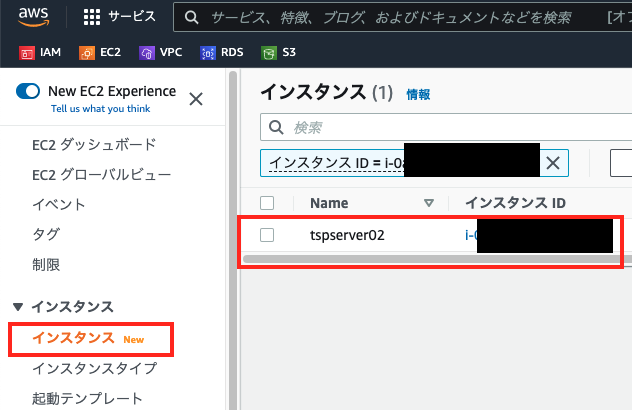
Task: Toggle the New EC2 Experience switch
Action: coord(28,91)
